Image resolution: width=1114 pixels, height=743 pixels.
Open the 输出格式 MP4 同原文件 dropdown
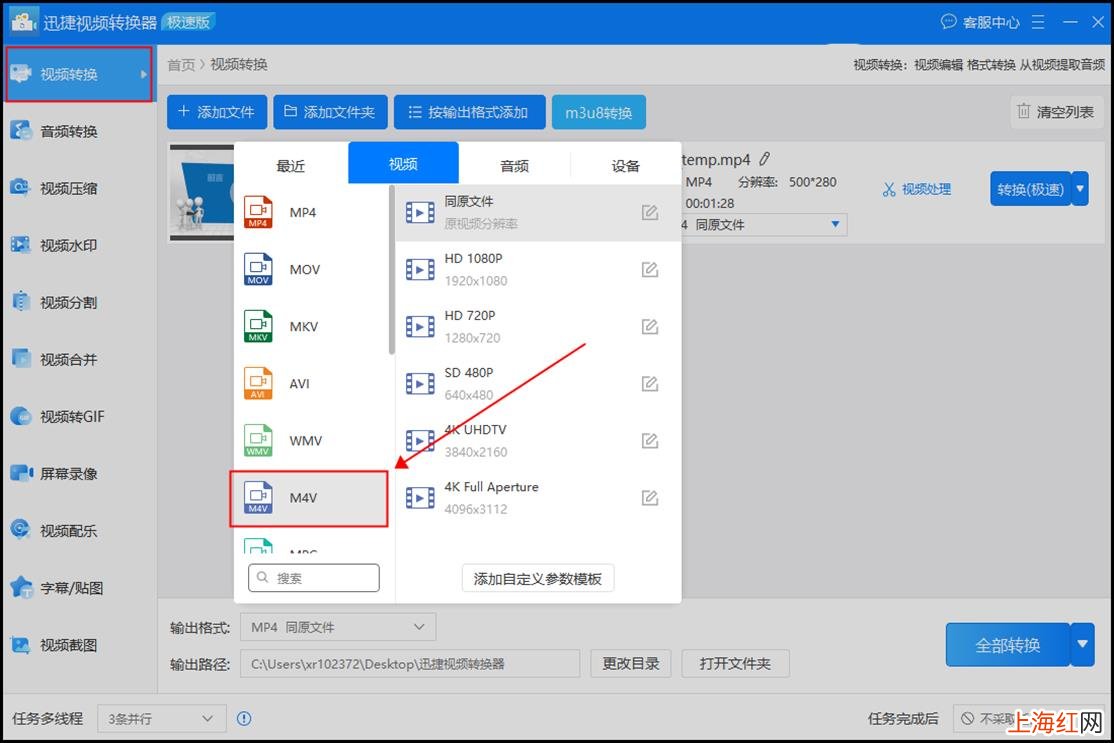tap(338, 627)
